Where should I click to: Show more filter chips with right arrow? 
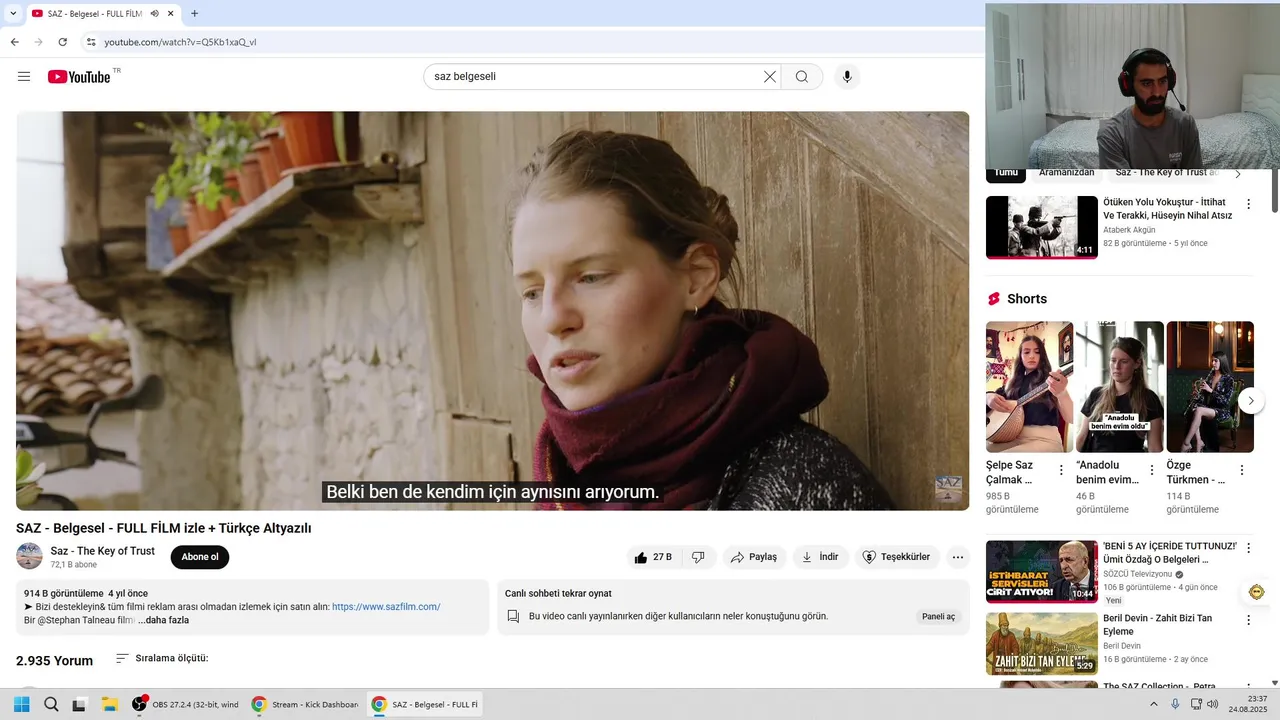pyautogui.click(x=1237, y=174)
